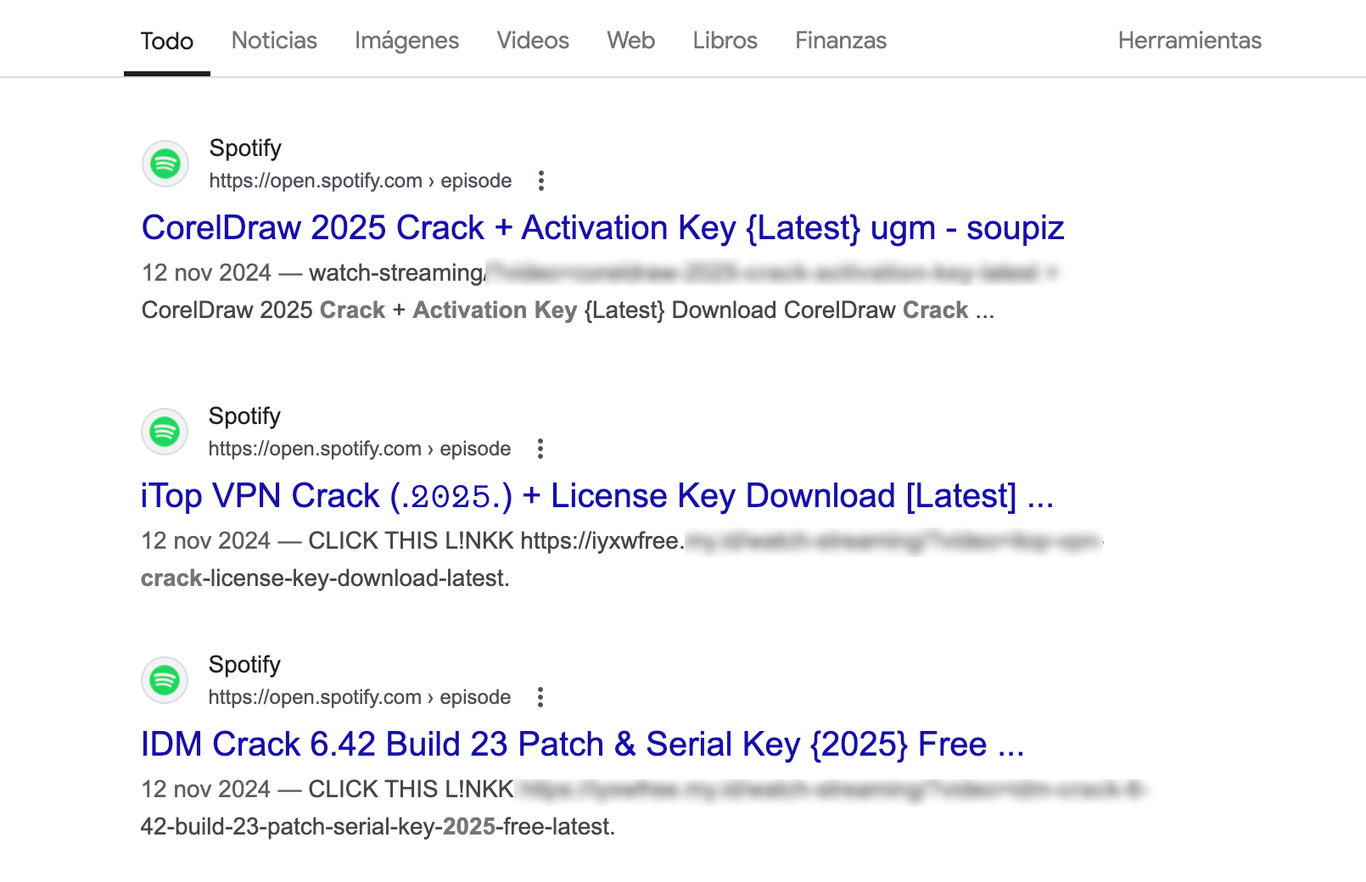The image size is (1366, 882).
Task: Open iTop VPN Crack result title
Action: click(598, 496)
